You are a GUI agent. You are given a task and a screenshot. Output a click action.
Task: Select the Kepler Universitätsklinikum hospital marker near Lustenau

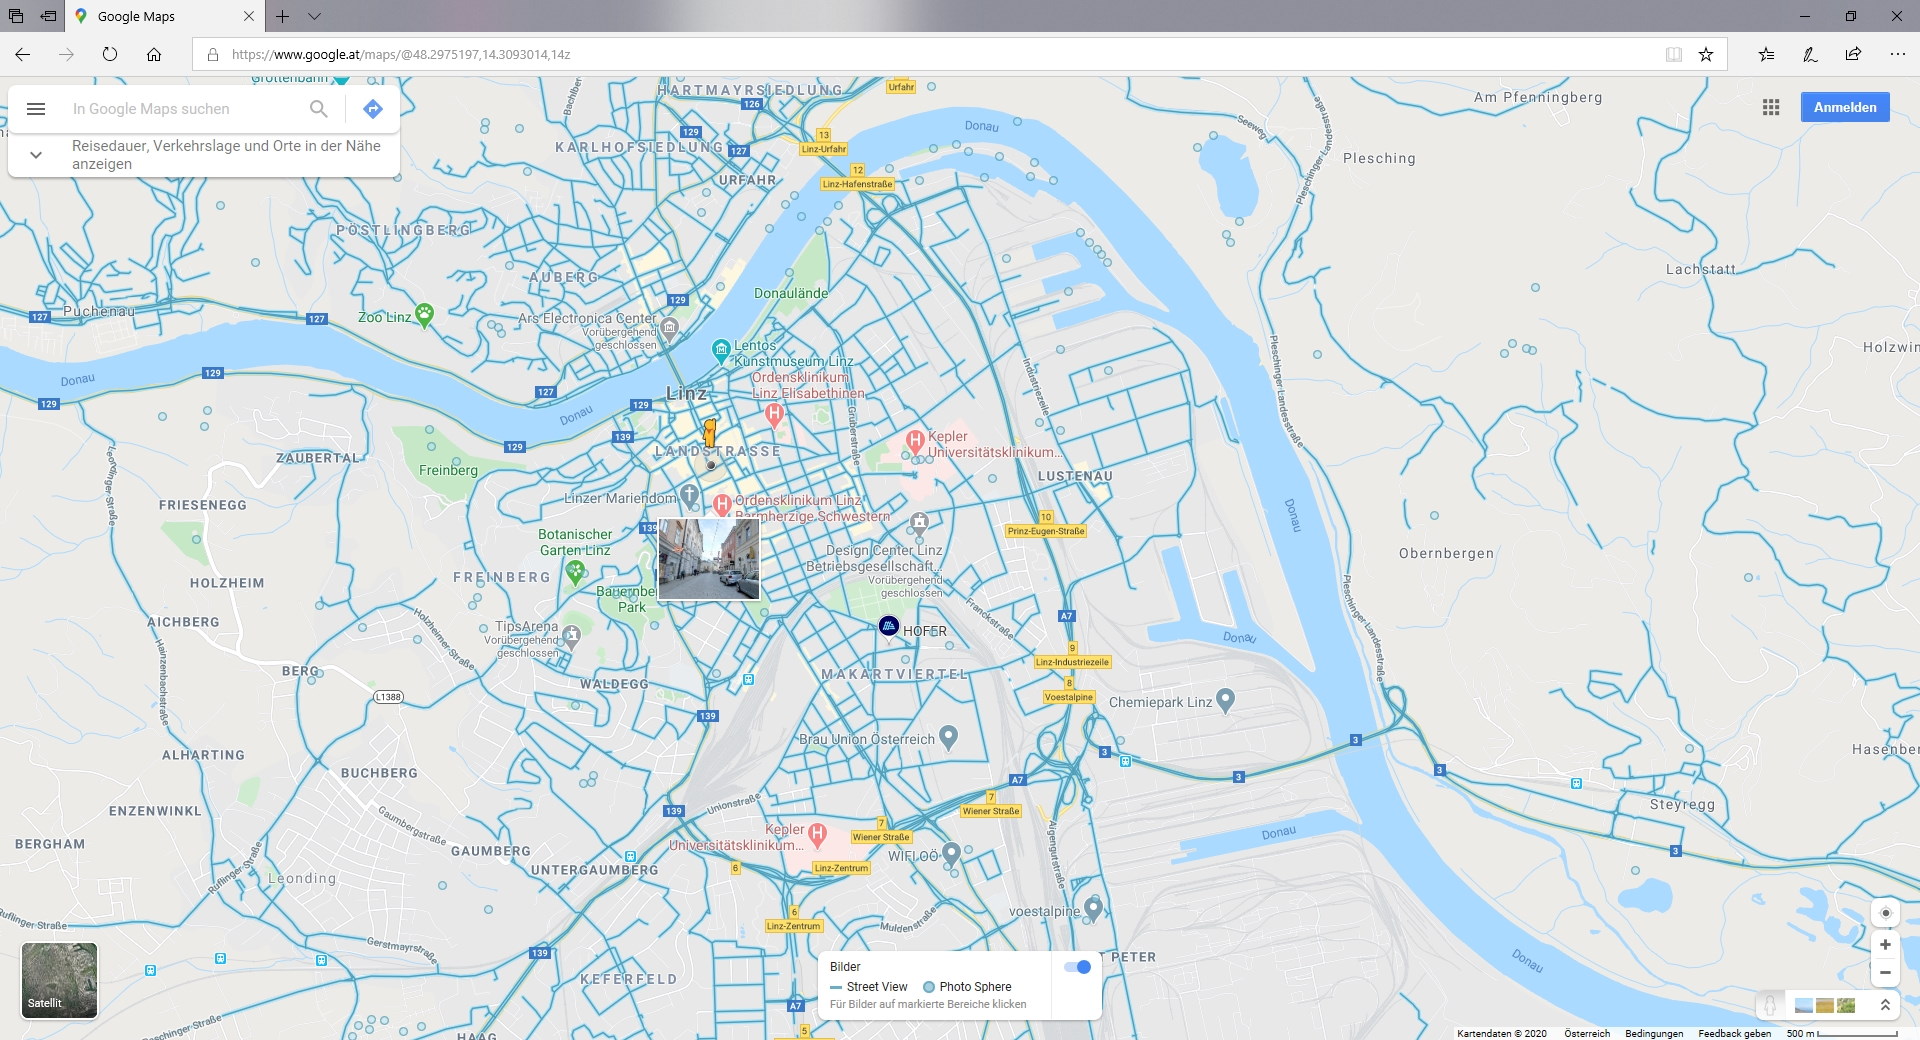tap(914, 440)
